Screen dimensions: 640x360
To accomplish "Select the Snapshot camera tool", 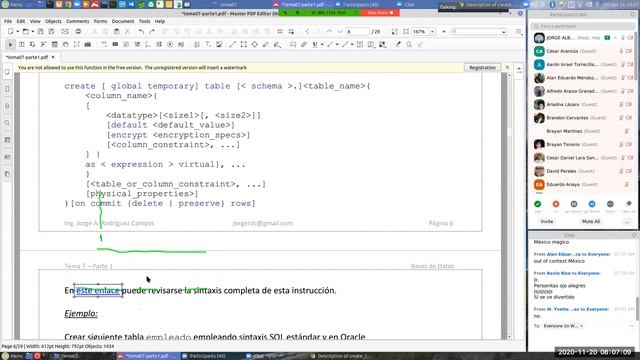I will coord(88,44).
